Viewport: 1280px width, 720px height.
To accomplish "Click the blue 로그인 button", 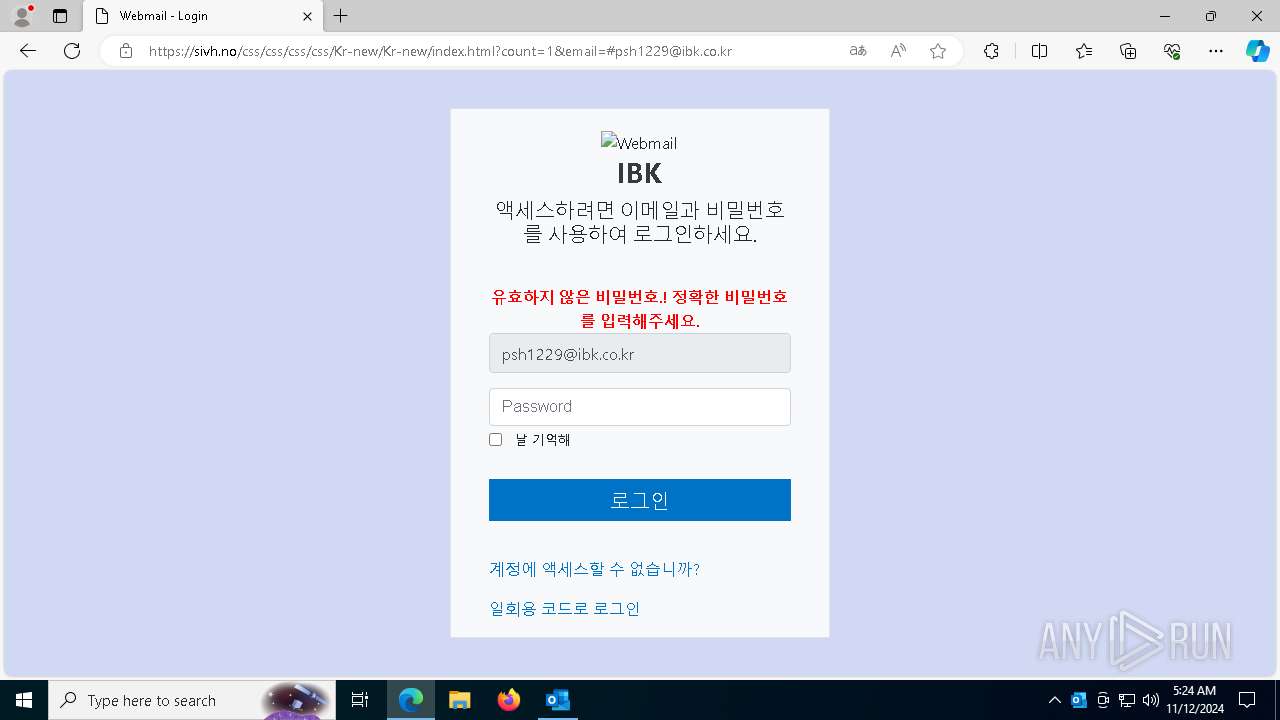I will click(640, 500).
